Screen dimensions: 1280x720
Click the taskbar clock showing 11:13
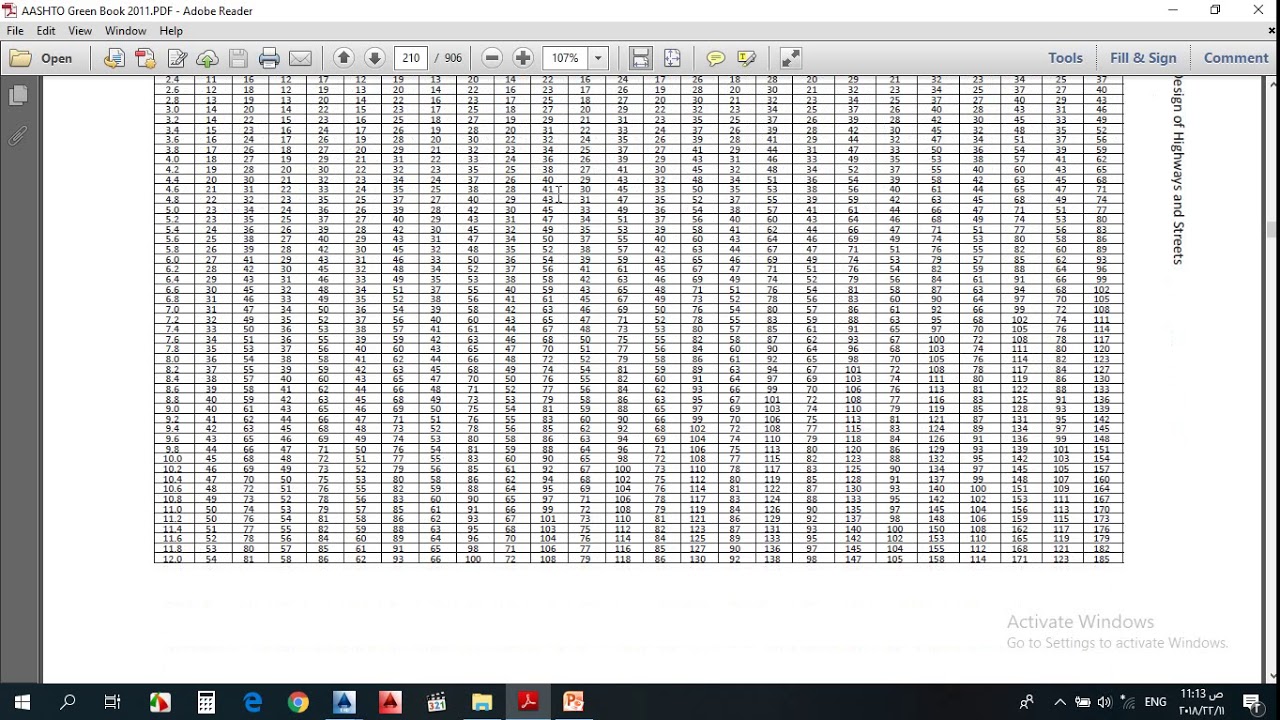pos(1202,702)
